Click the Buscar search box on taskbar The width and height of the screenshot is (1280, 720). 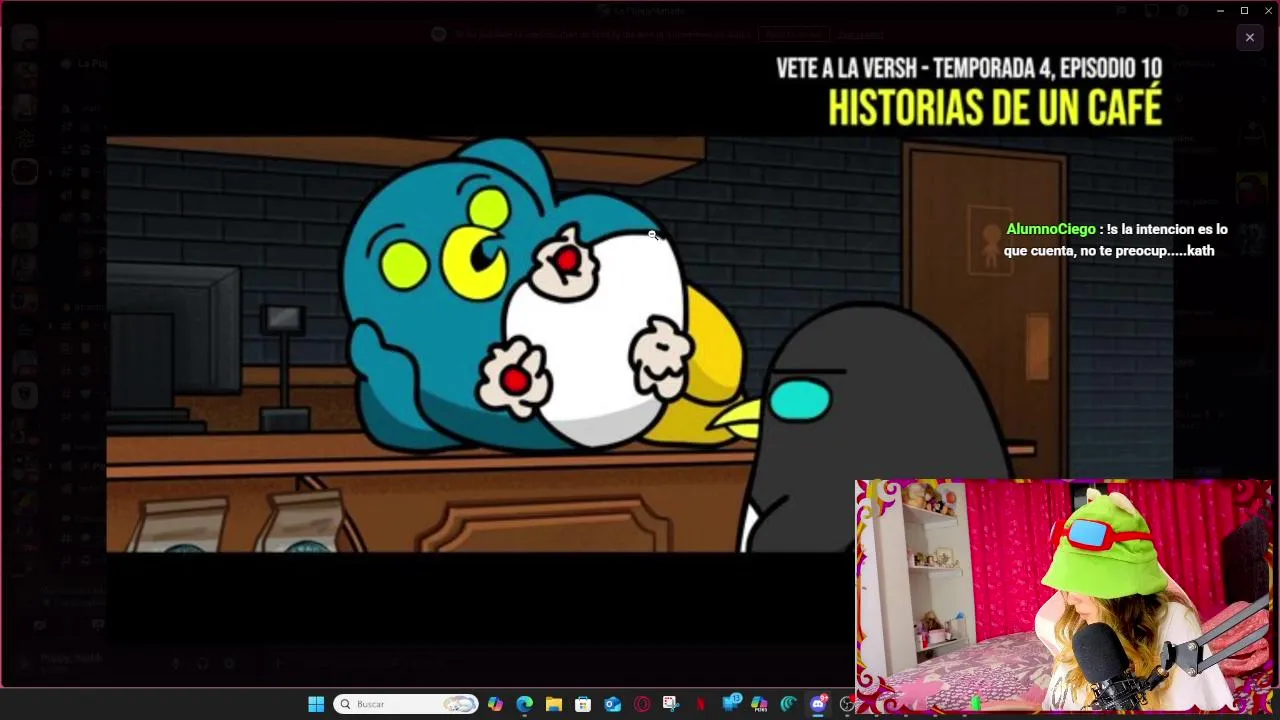406,704
